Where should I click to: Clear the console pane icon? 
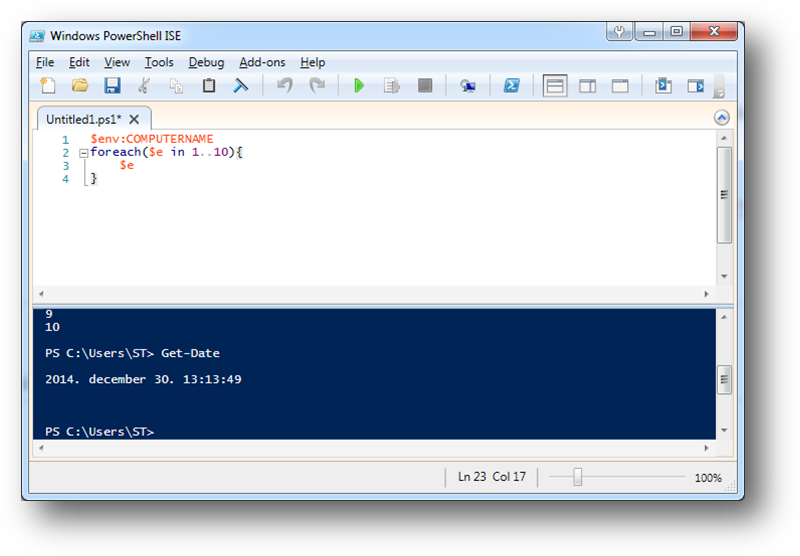point(240,85)
